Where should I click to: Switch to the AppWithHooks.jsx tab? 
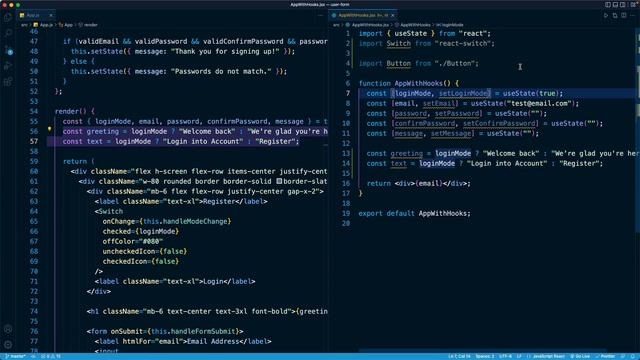click(362, 15)
